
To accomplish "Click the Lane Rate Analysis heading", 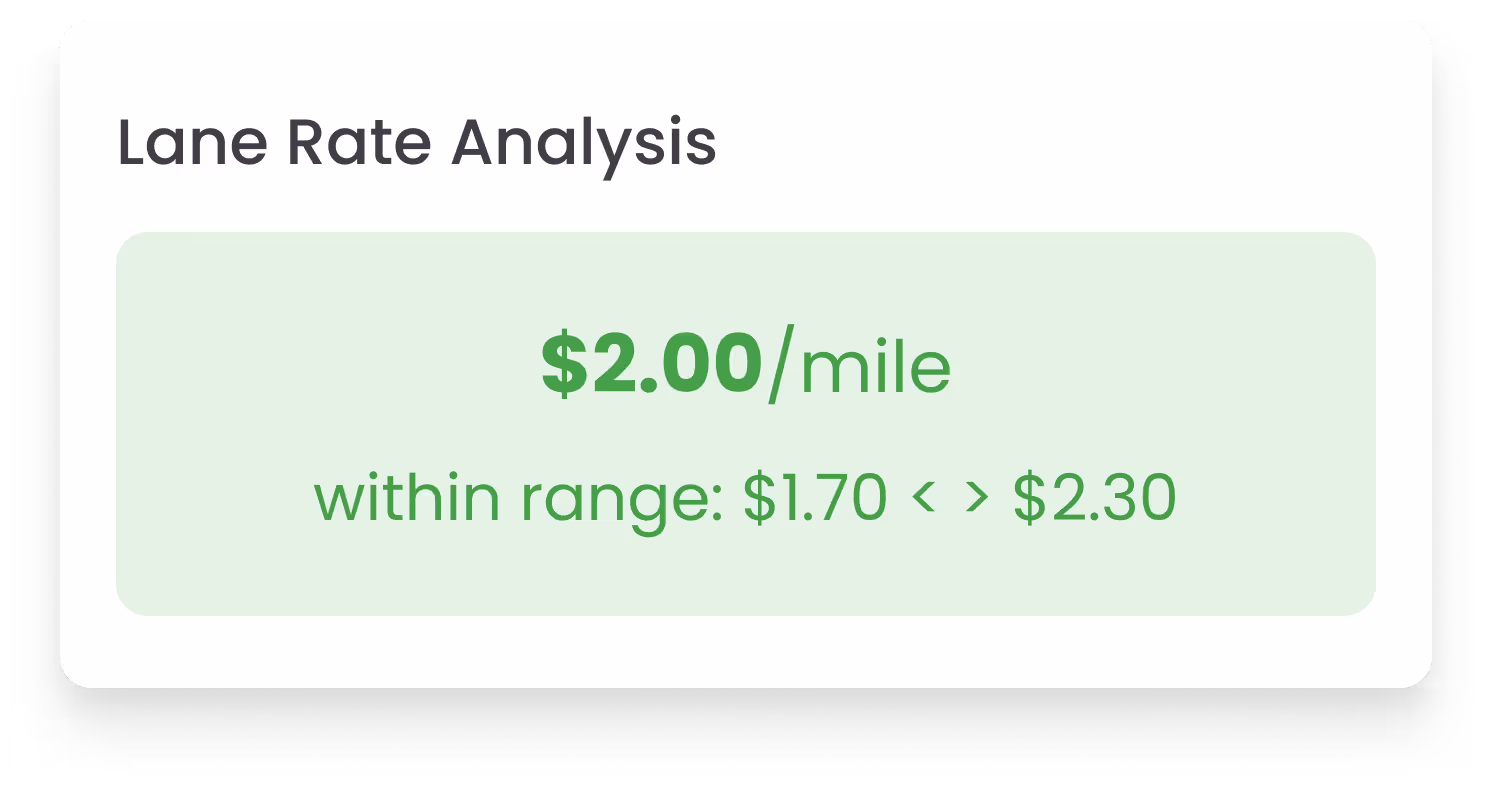I will click(417, 143).
